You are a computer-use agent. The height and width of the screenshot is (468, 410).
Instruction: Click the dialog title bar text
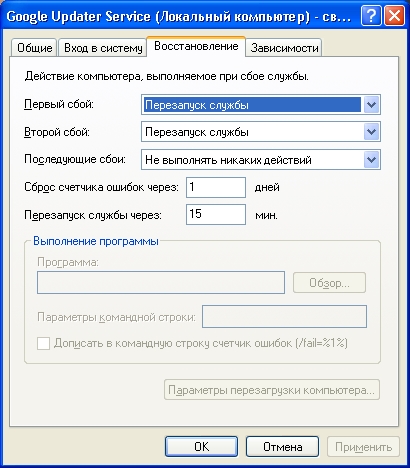179,16
